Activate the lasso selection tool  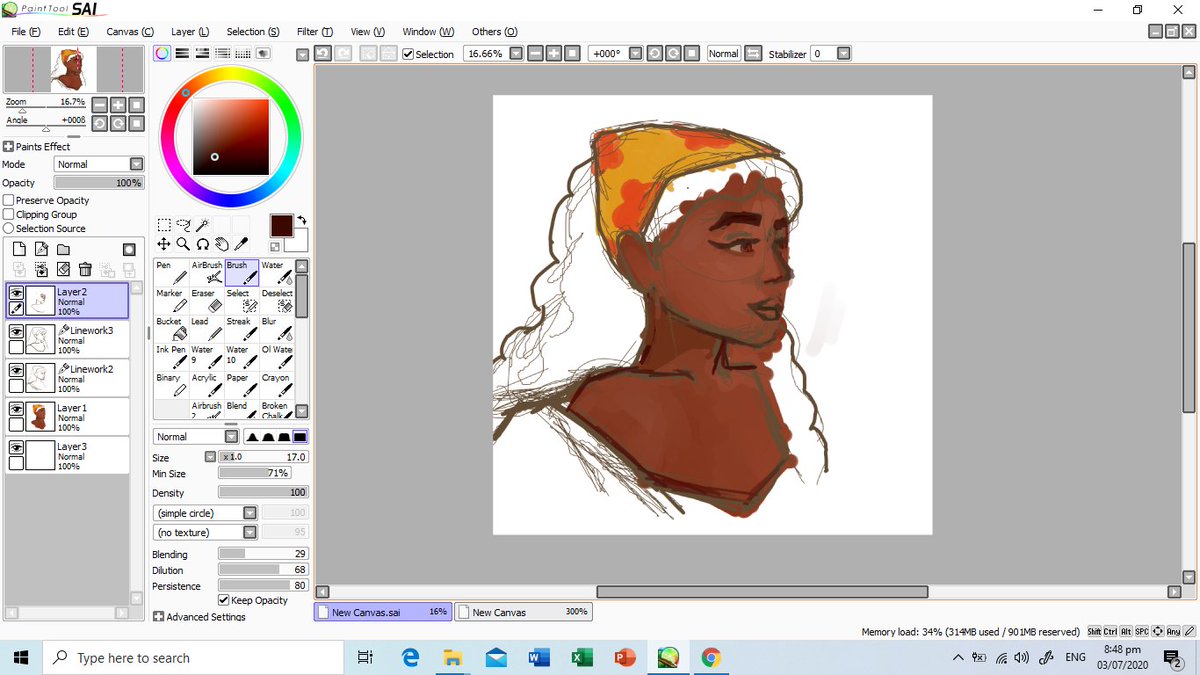point(183,225)
